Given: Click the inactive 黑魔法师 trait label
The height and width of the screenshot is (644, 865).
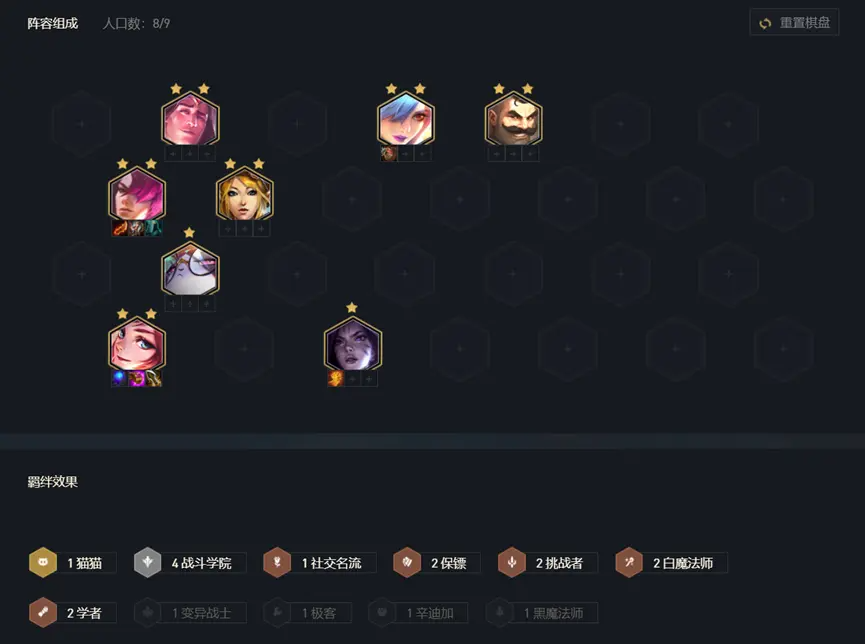Looking at the screenshot, I should point(553,613).
